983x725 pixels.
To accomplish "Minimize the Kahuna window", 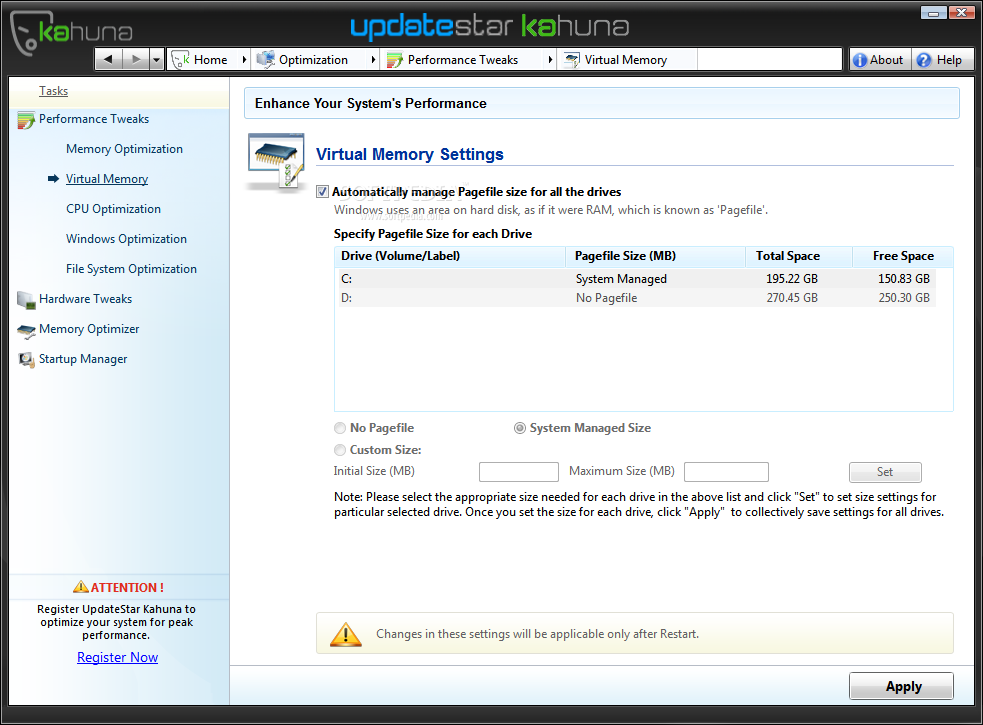I will pos(933,12).
